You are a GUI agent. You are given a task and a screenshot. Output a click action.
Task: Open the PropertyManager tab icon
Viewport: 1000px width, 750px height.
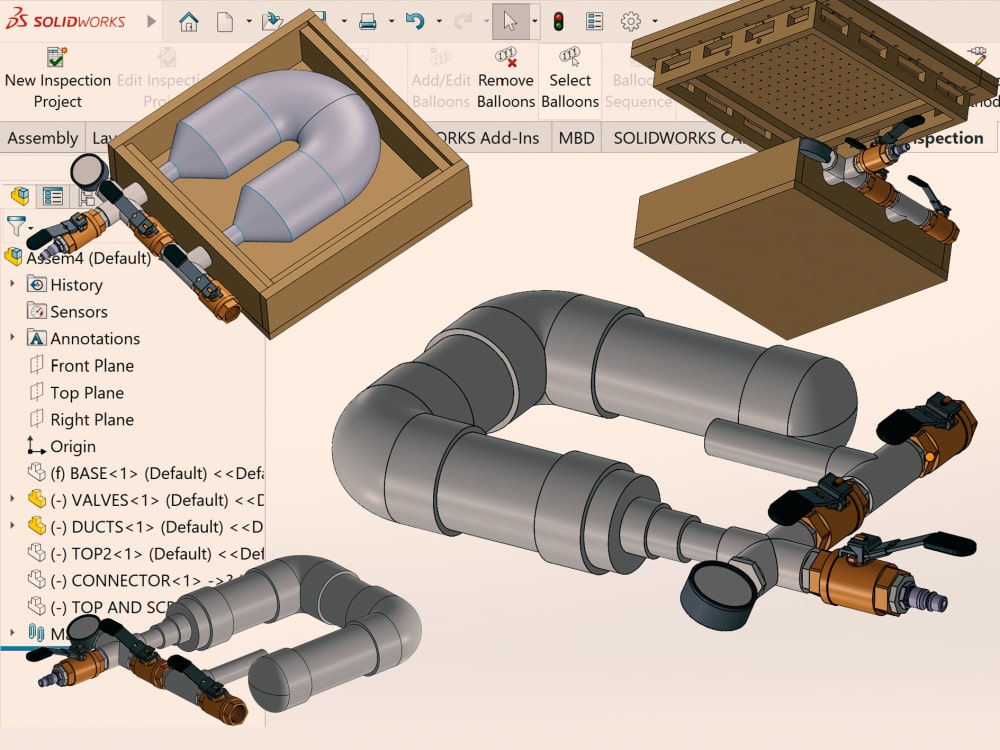coord(52,196)
